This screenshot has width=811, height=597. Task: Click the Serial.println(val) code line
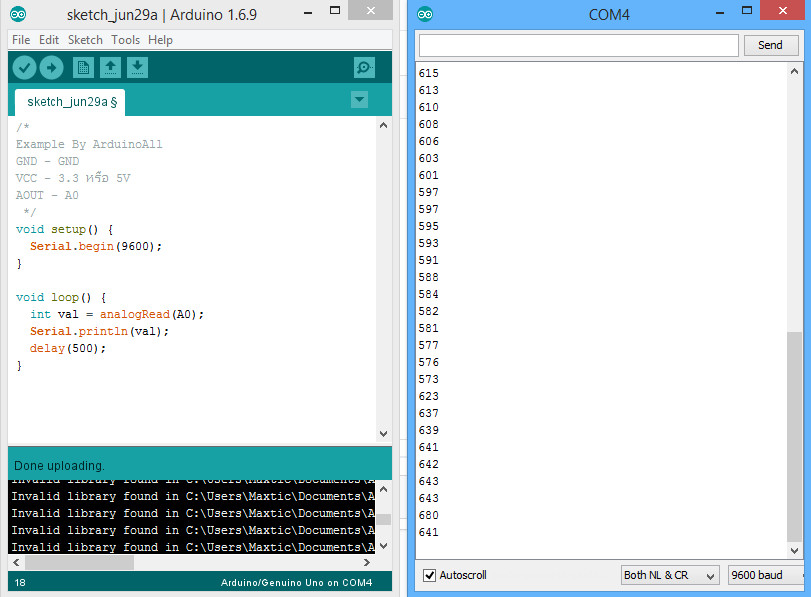[99, 332]
